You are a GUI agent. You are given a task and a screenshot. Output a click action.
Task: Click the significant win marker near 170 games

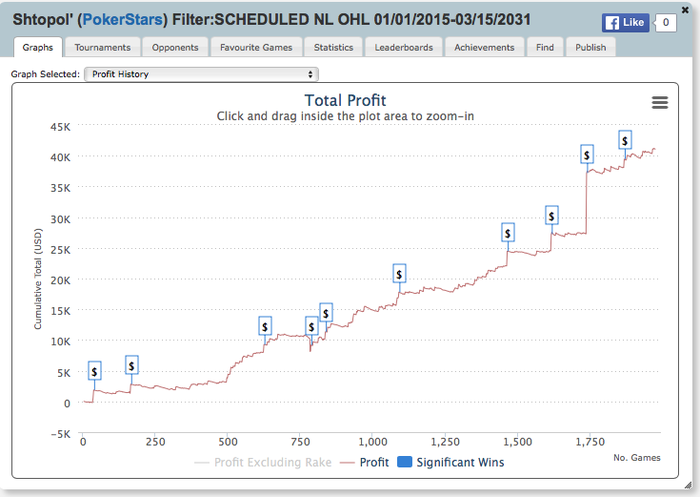131,365
